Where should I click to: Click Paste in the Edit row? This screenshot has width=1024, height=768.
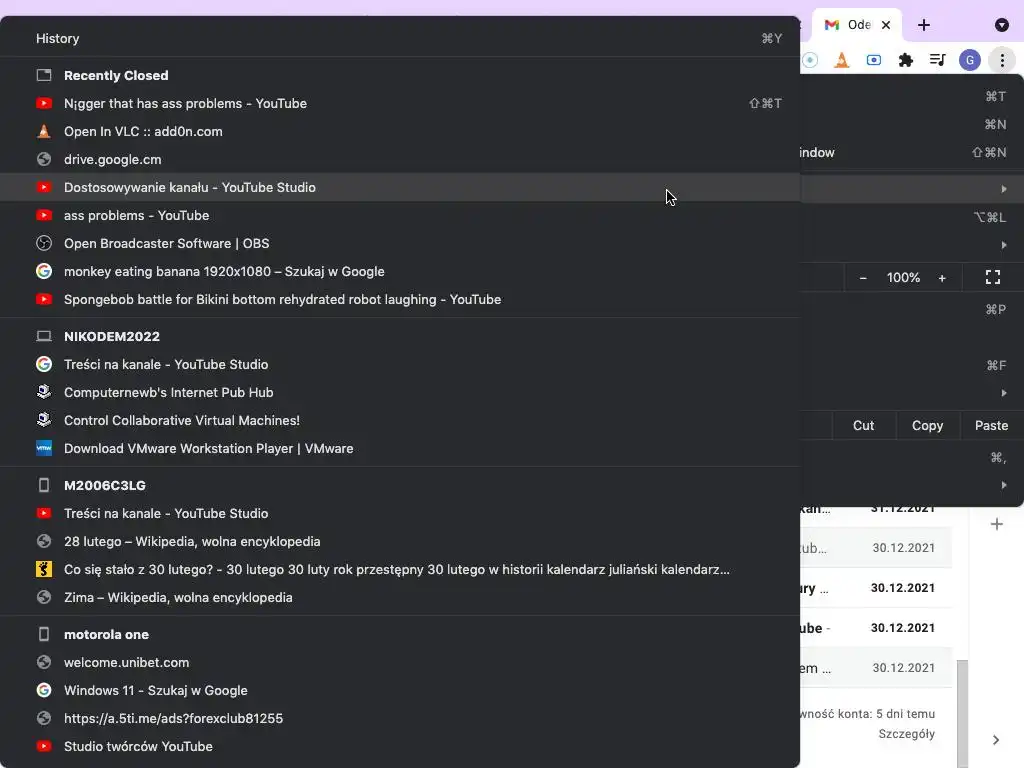[x=991, y=426]
